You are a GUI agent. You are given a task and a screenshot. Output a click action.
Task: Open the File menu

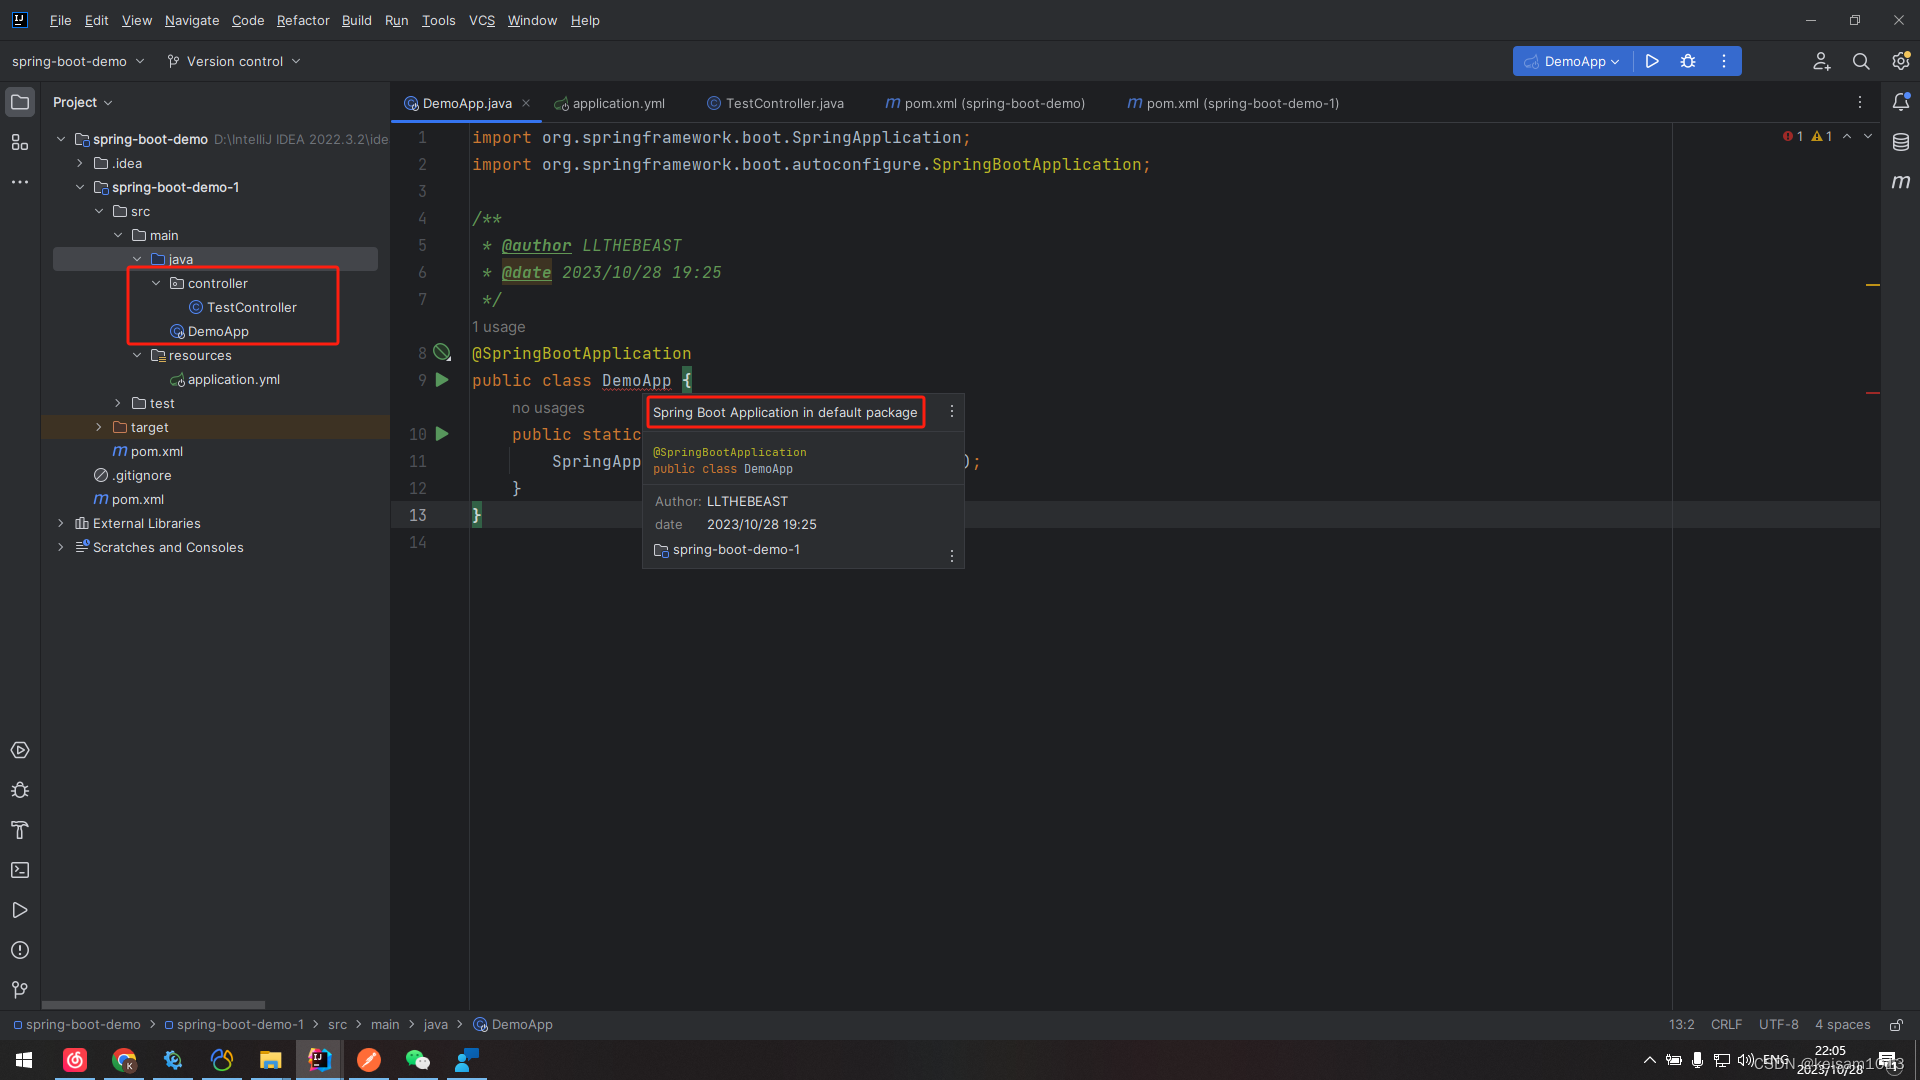click(61, 20)
